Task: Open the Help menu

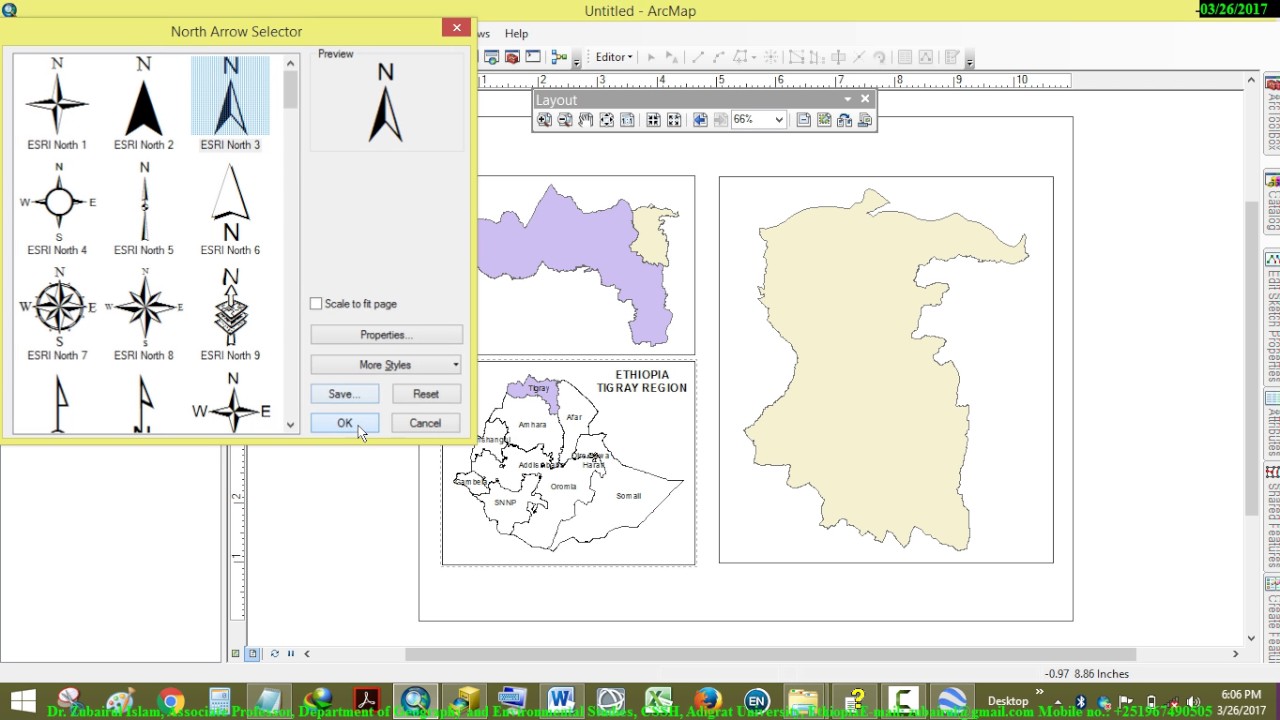Action: point(516,34)
